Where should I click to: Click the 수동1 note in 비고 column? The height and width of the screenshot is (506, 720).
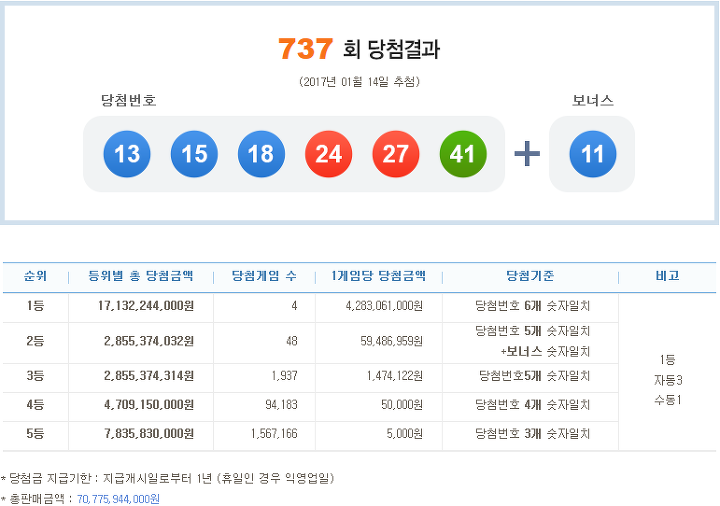668,400
